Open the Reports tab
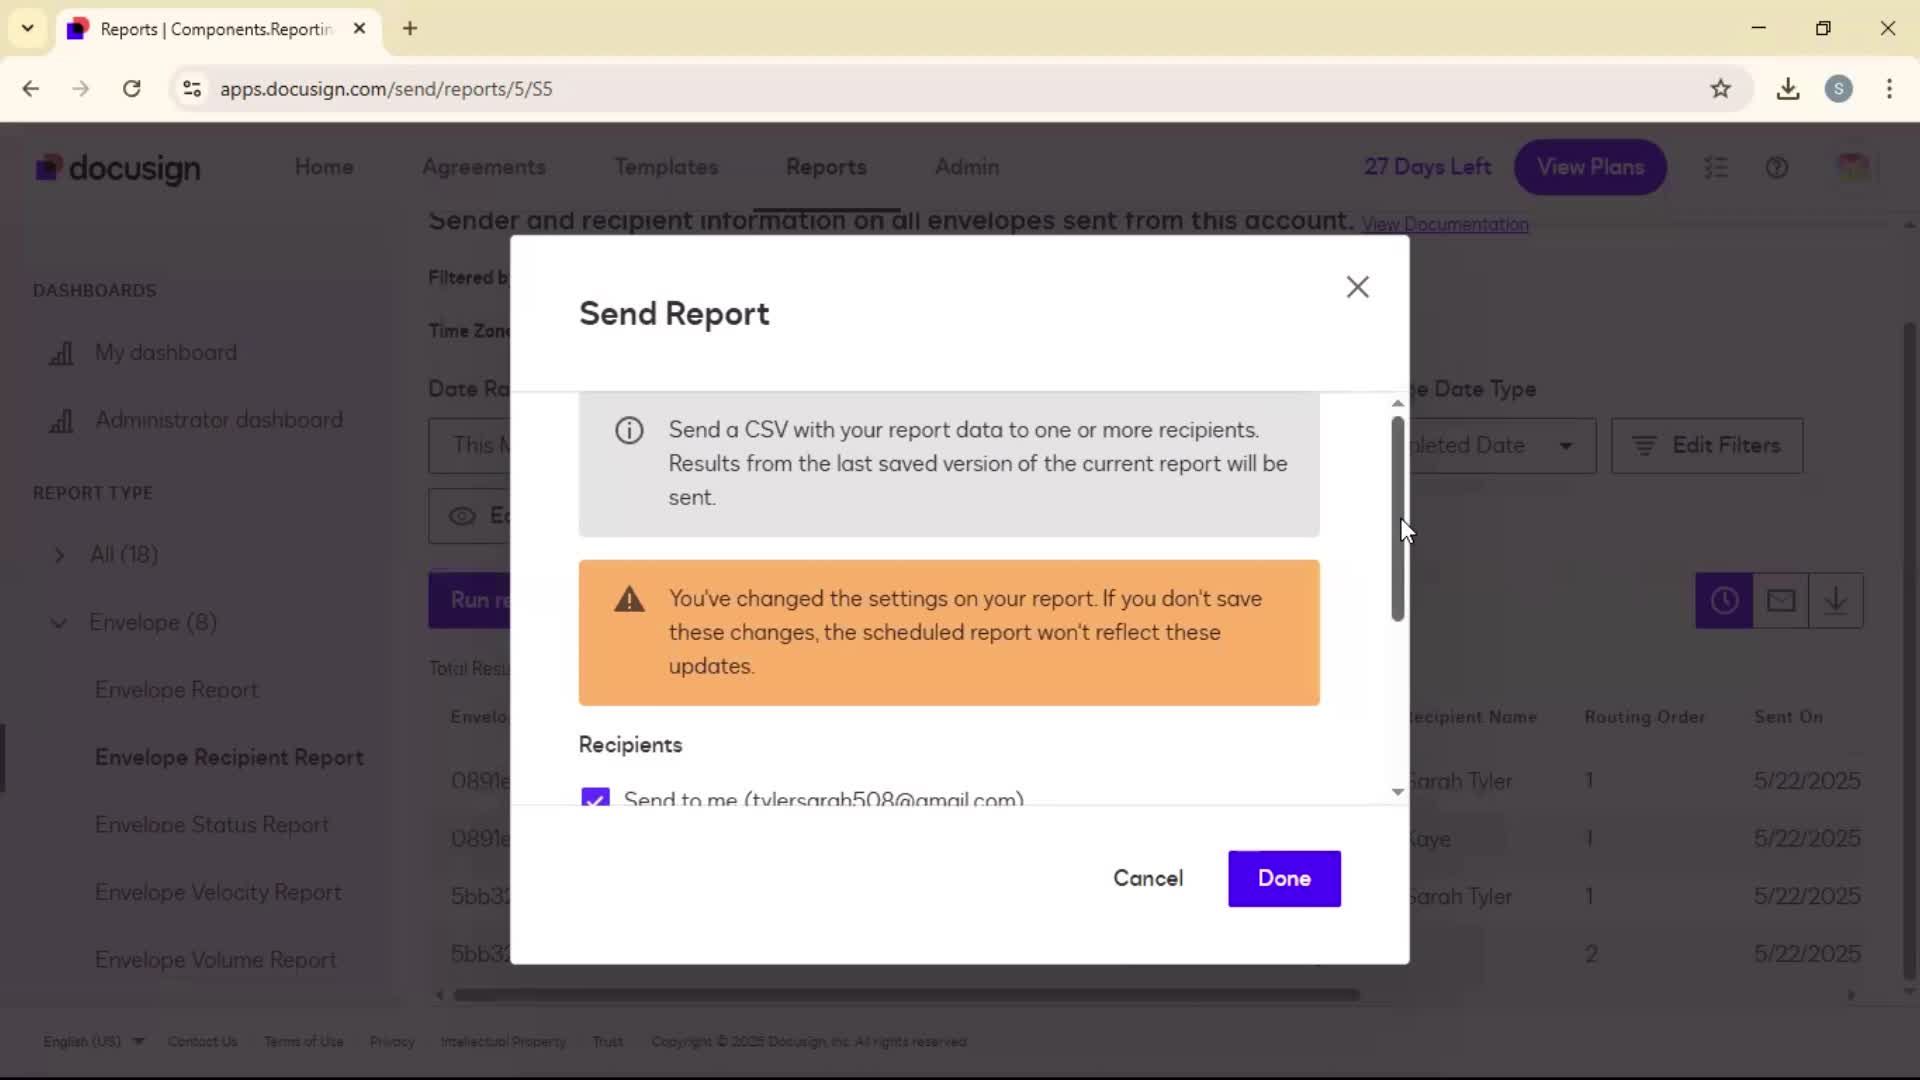Screen dimensions: 1920x1080 (826, 167)
